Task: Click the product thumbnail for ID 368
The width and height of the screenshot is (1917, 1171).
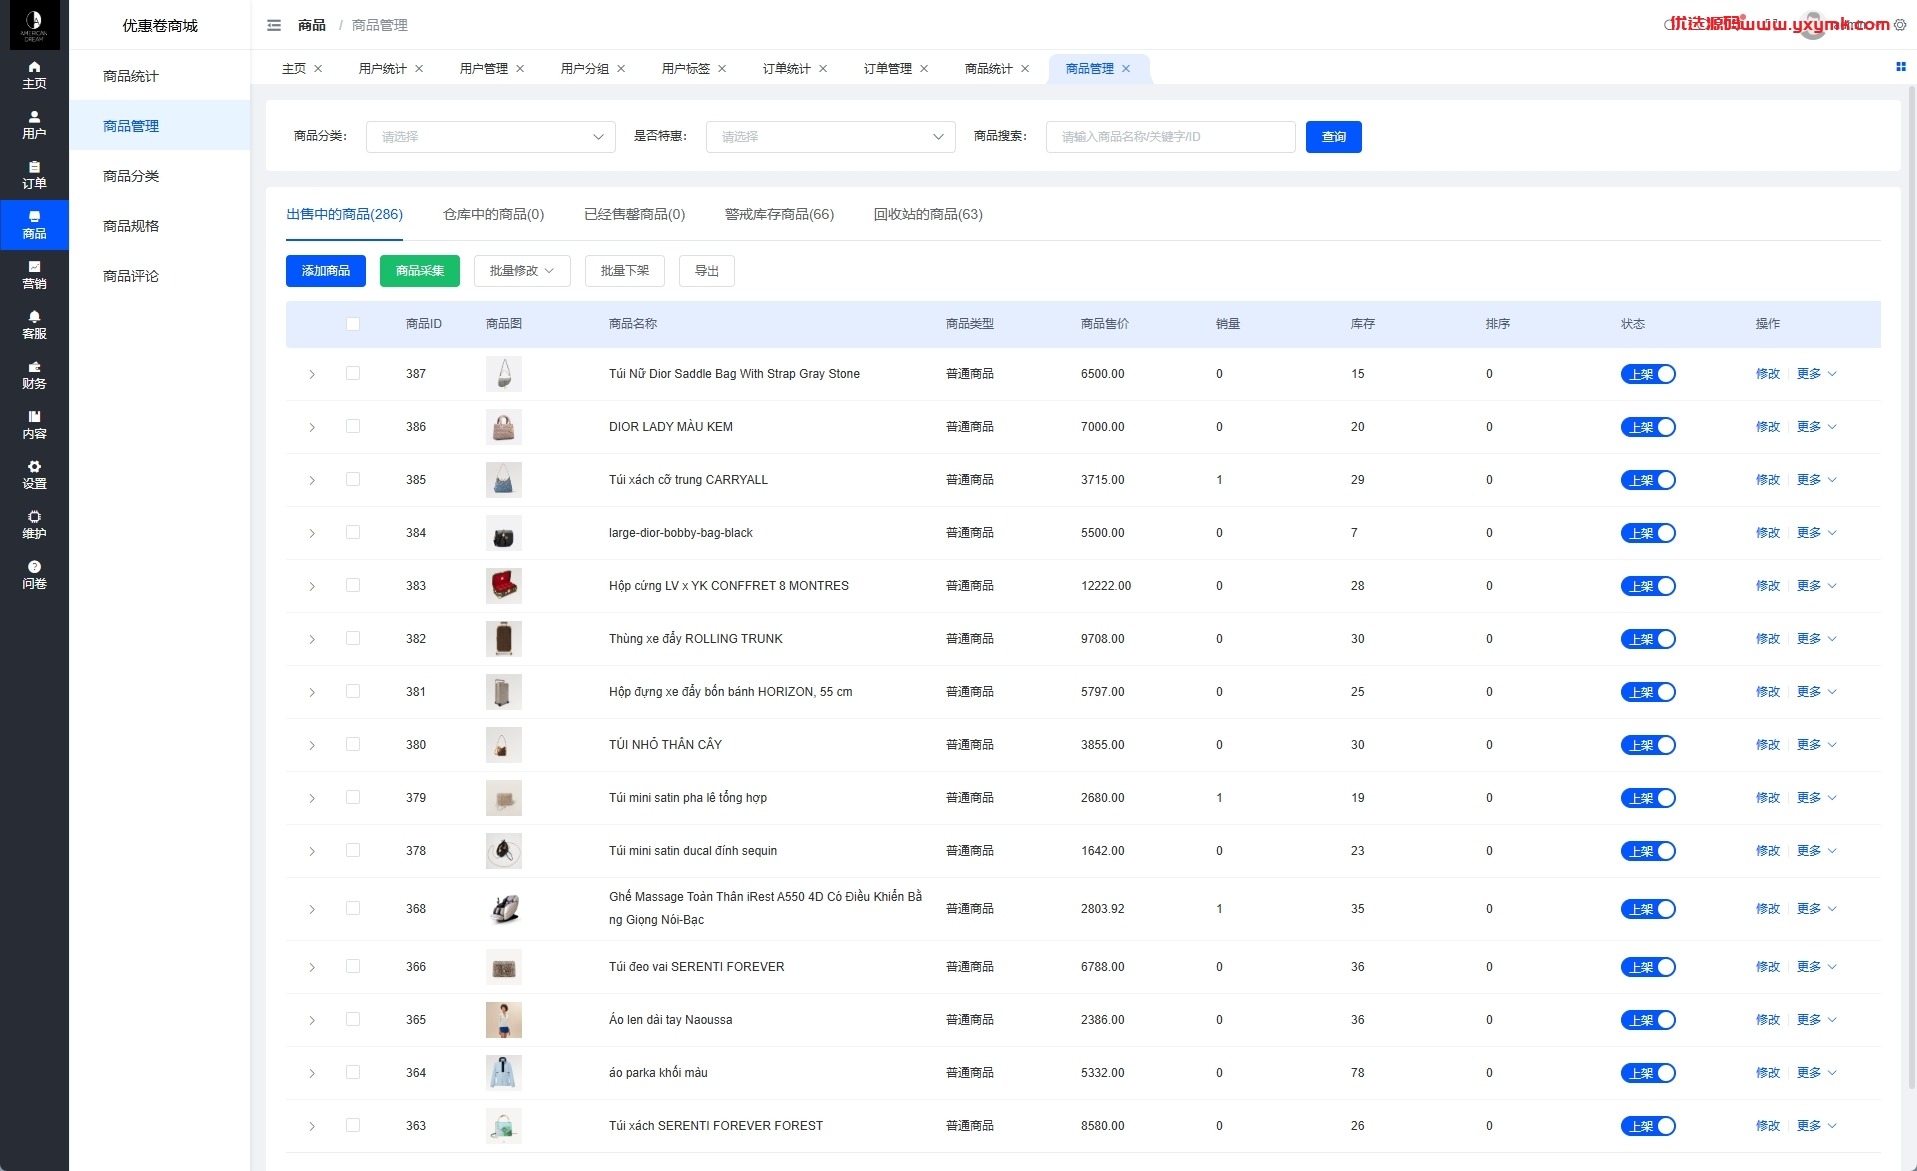Action: [x=504, y=909]
